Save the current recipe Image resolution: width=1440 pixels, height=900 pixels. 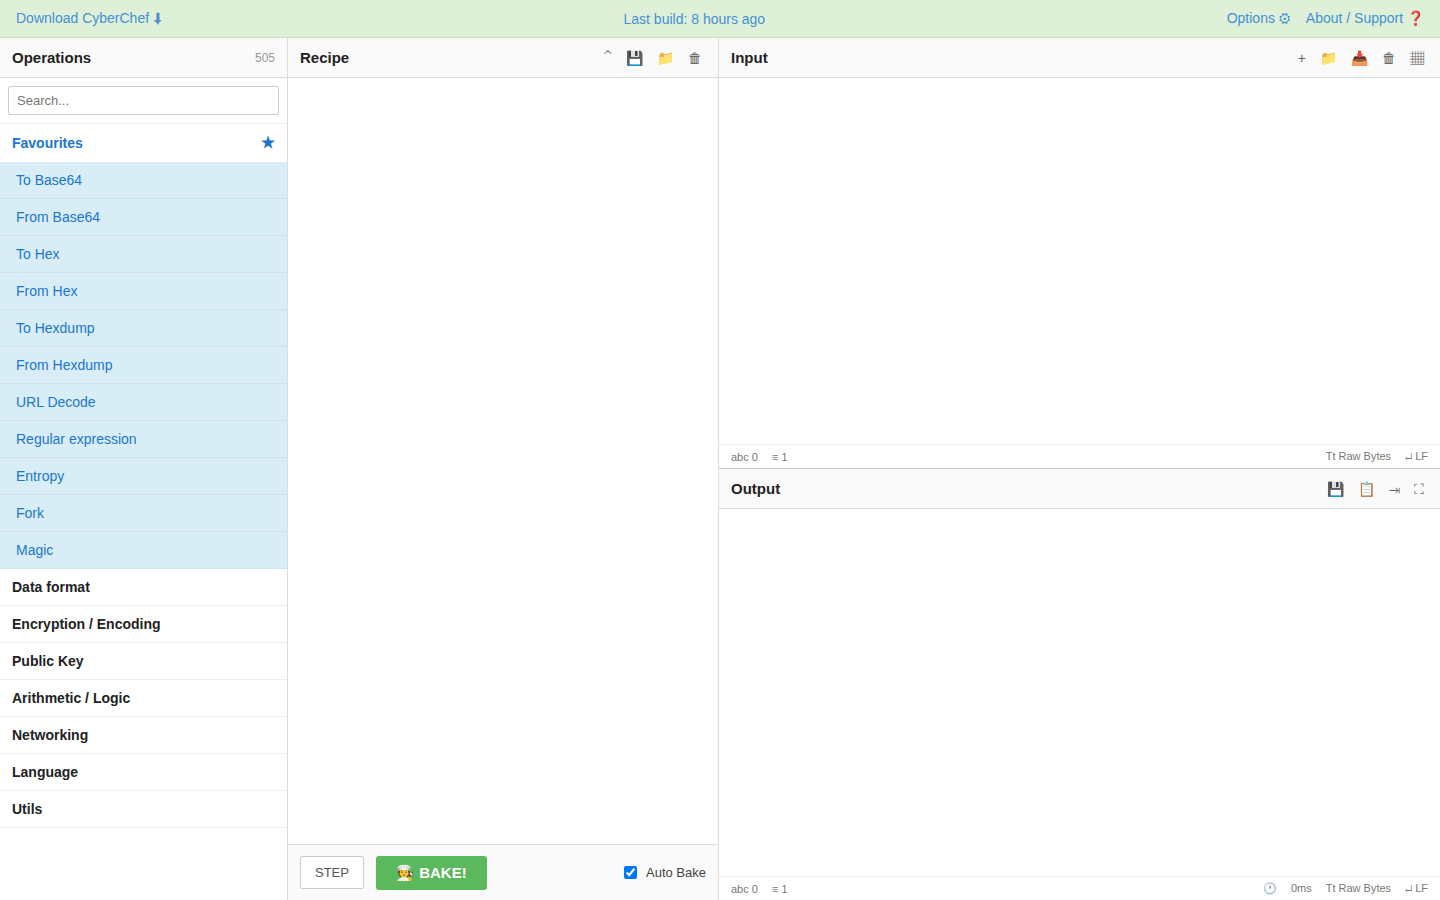point(634,58)
